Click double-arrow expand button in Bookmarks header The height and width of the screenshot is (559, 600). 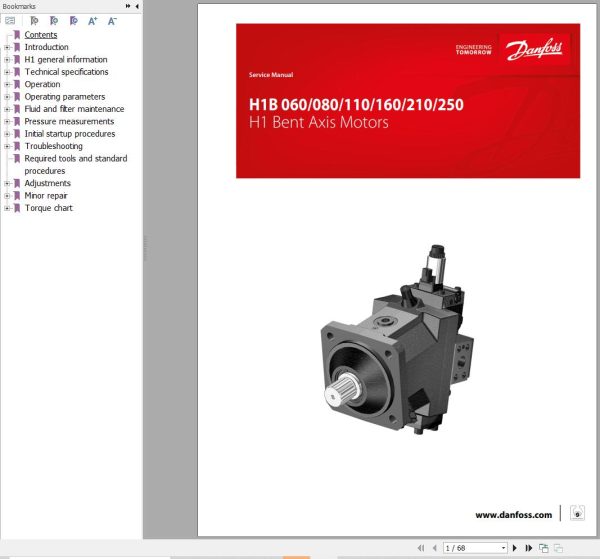[x=128, y=6]
